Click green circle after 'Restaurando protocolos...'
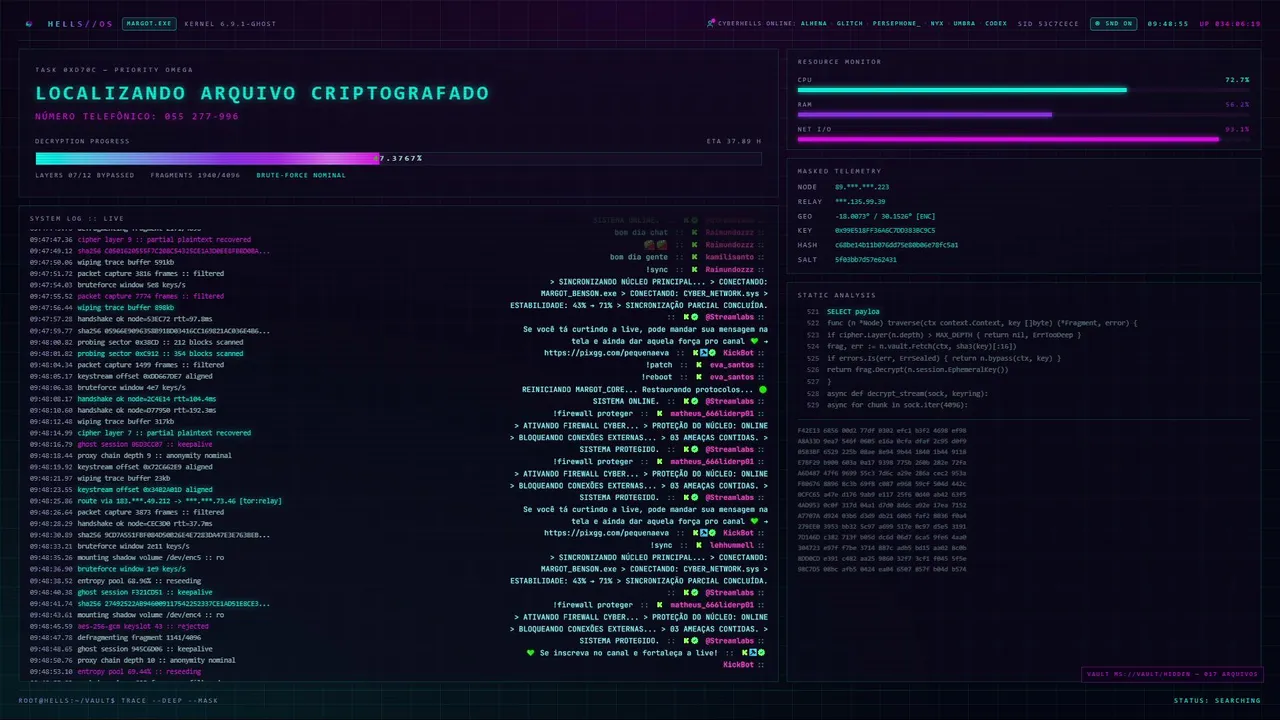 pyautogui.click(x=763, y=389)
